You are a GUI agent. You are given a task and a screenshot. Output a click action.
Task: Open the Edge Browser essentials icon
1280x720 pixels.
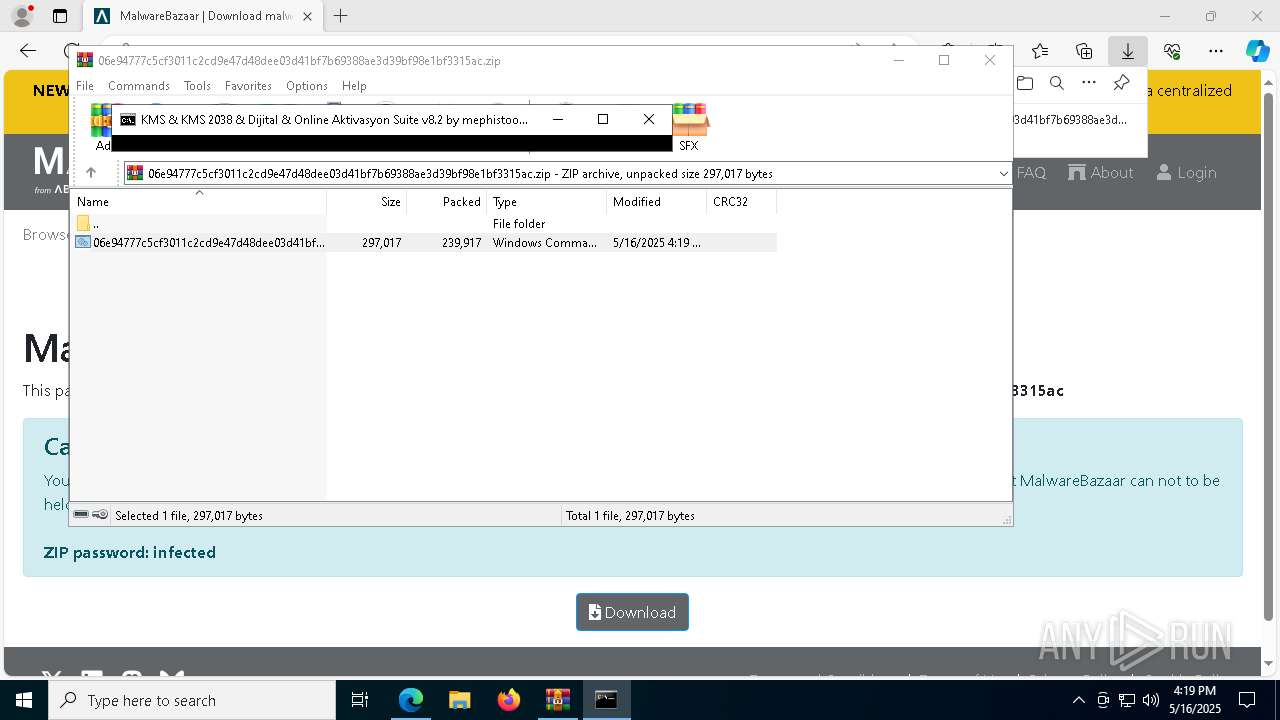point(1172,51)
